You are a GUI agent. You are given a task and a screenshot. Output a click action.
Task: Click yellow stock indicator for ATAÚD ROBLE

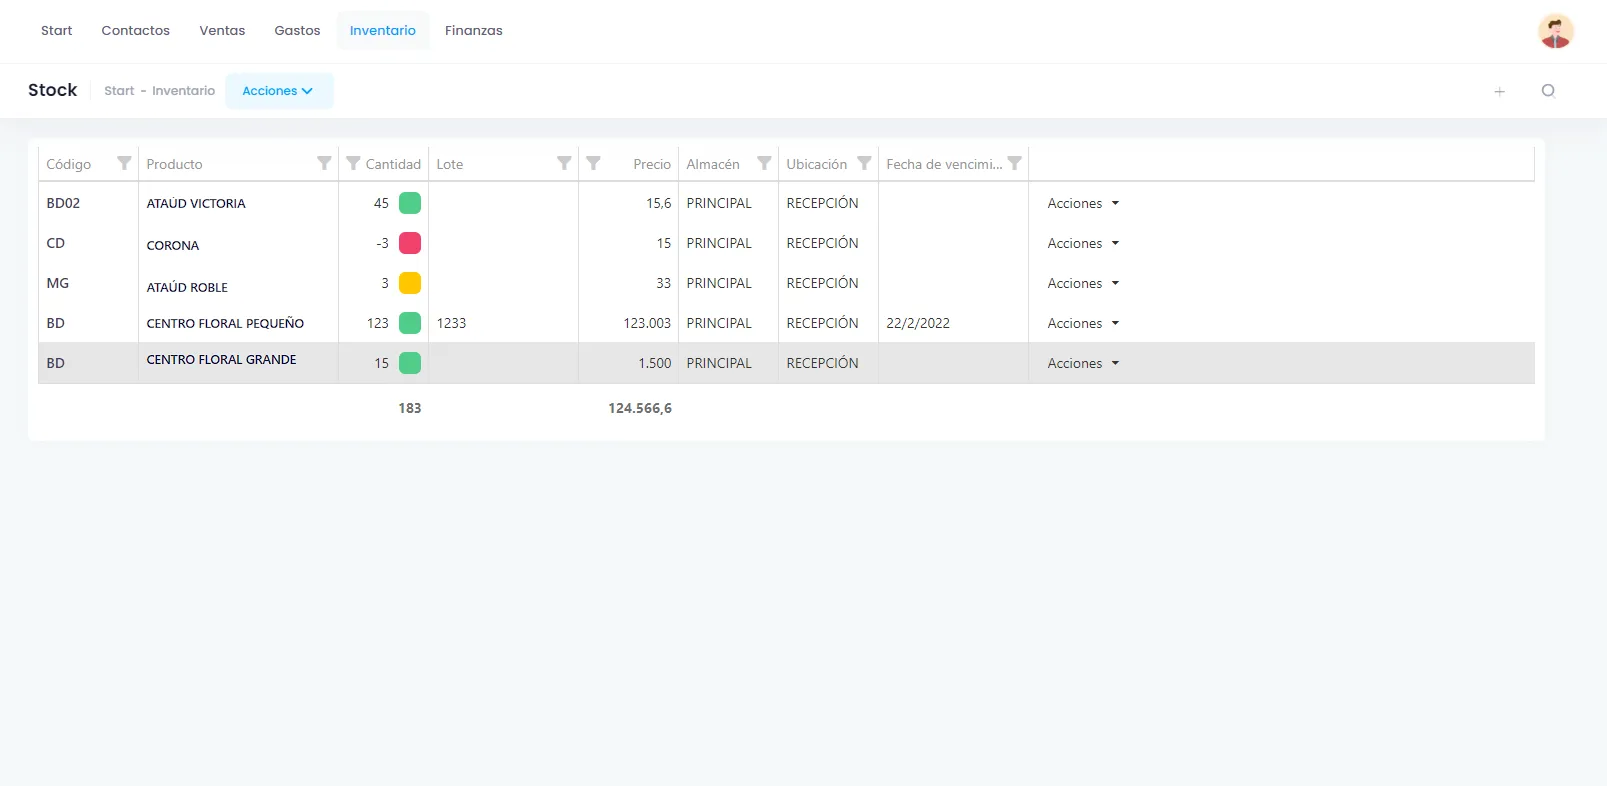[x=410, y=283]
